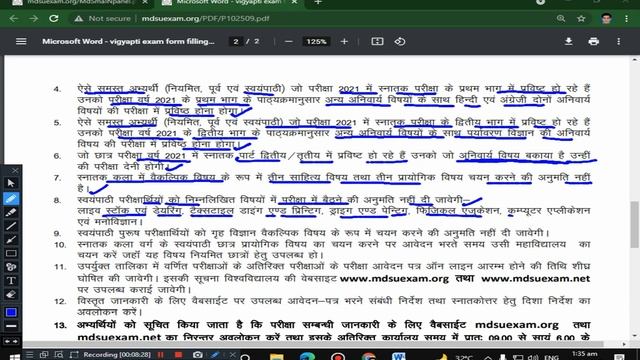Edit the 125% zoom level field

[x=316, y=42]
